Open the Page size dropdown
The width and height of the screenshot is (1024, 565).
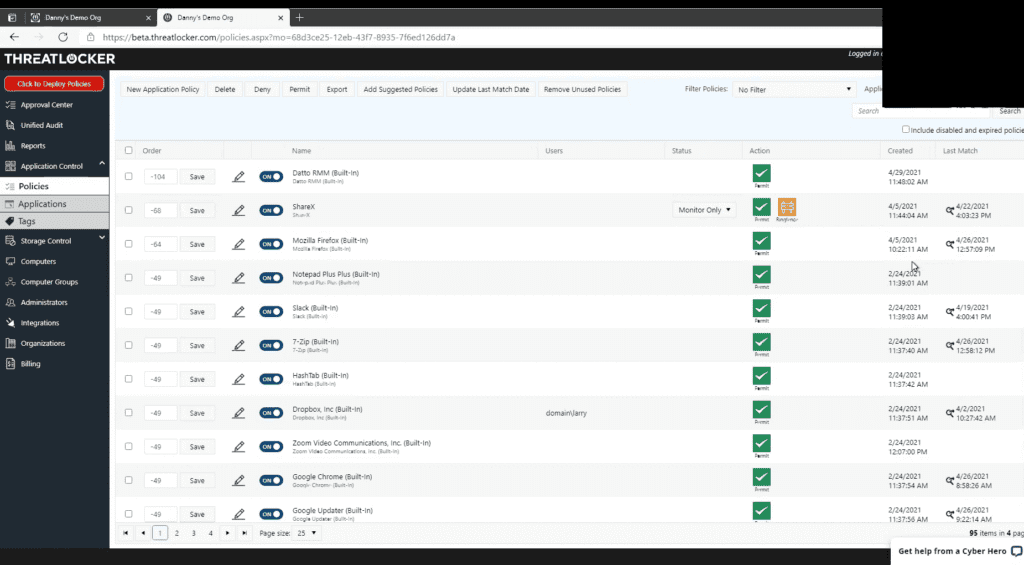tap(307, 533)
